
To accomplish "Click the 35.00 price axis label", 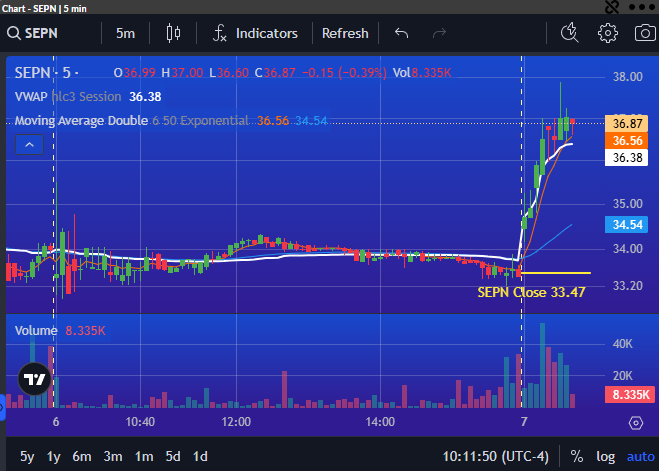I will [x=627, y=204].
